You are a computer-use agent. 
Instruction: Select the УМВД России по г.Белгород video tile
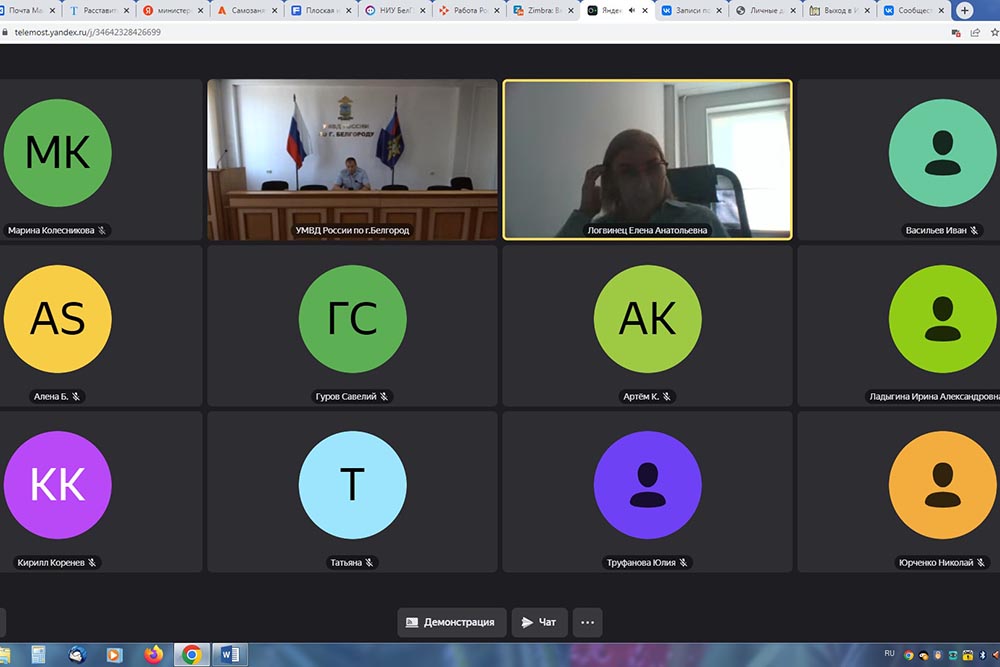pyautogui.click(x=352, y=159)
